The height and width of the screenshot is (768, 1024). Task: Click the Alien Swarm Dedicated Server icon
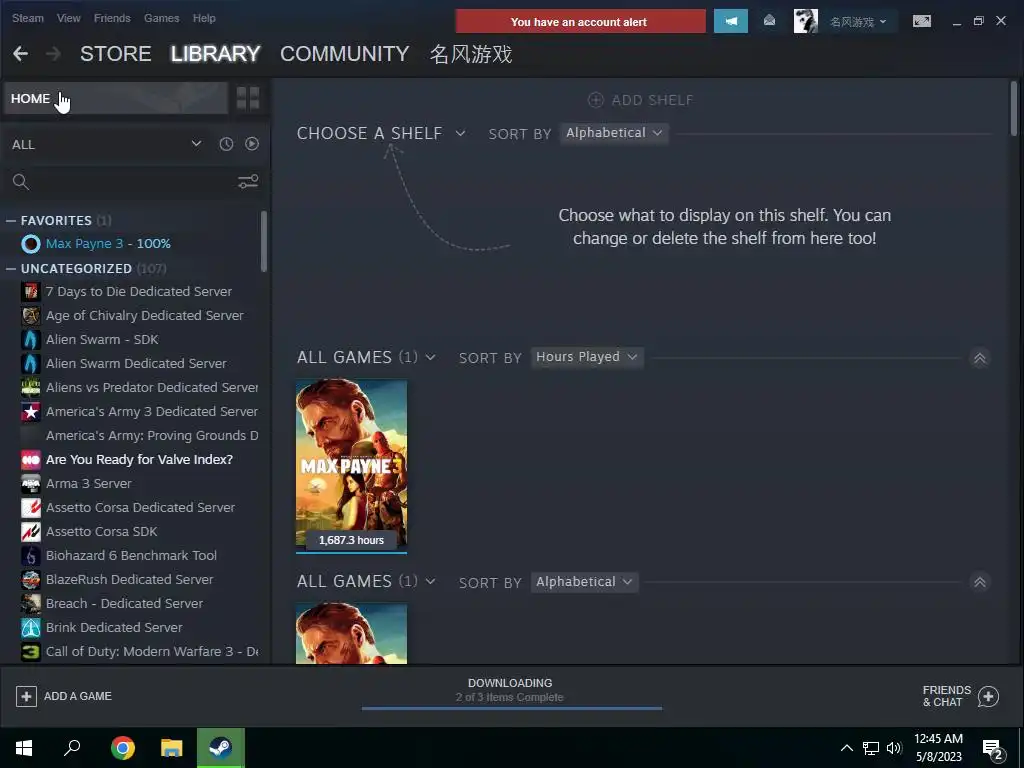point(31,363)
